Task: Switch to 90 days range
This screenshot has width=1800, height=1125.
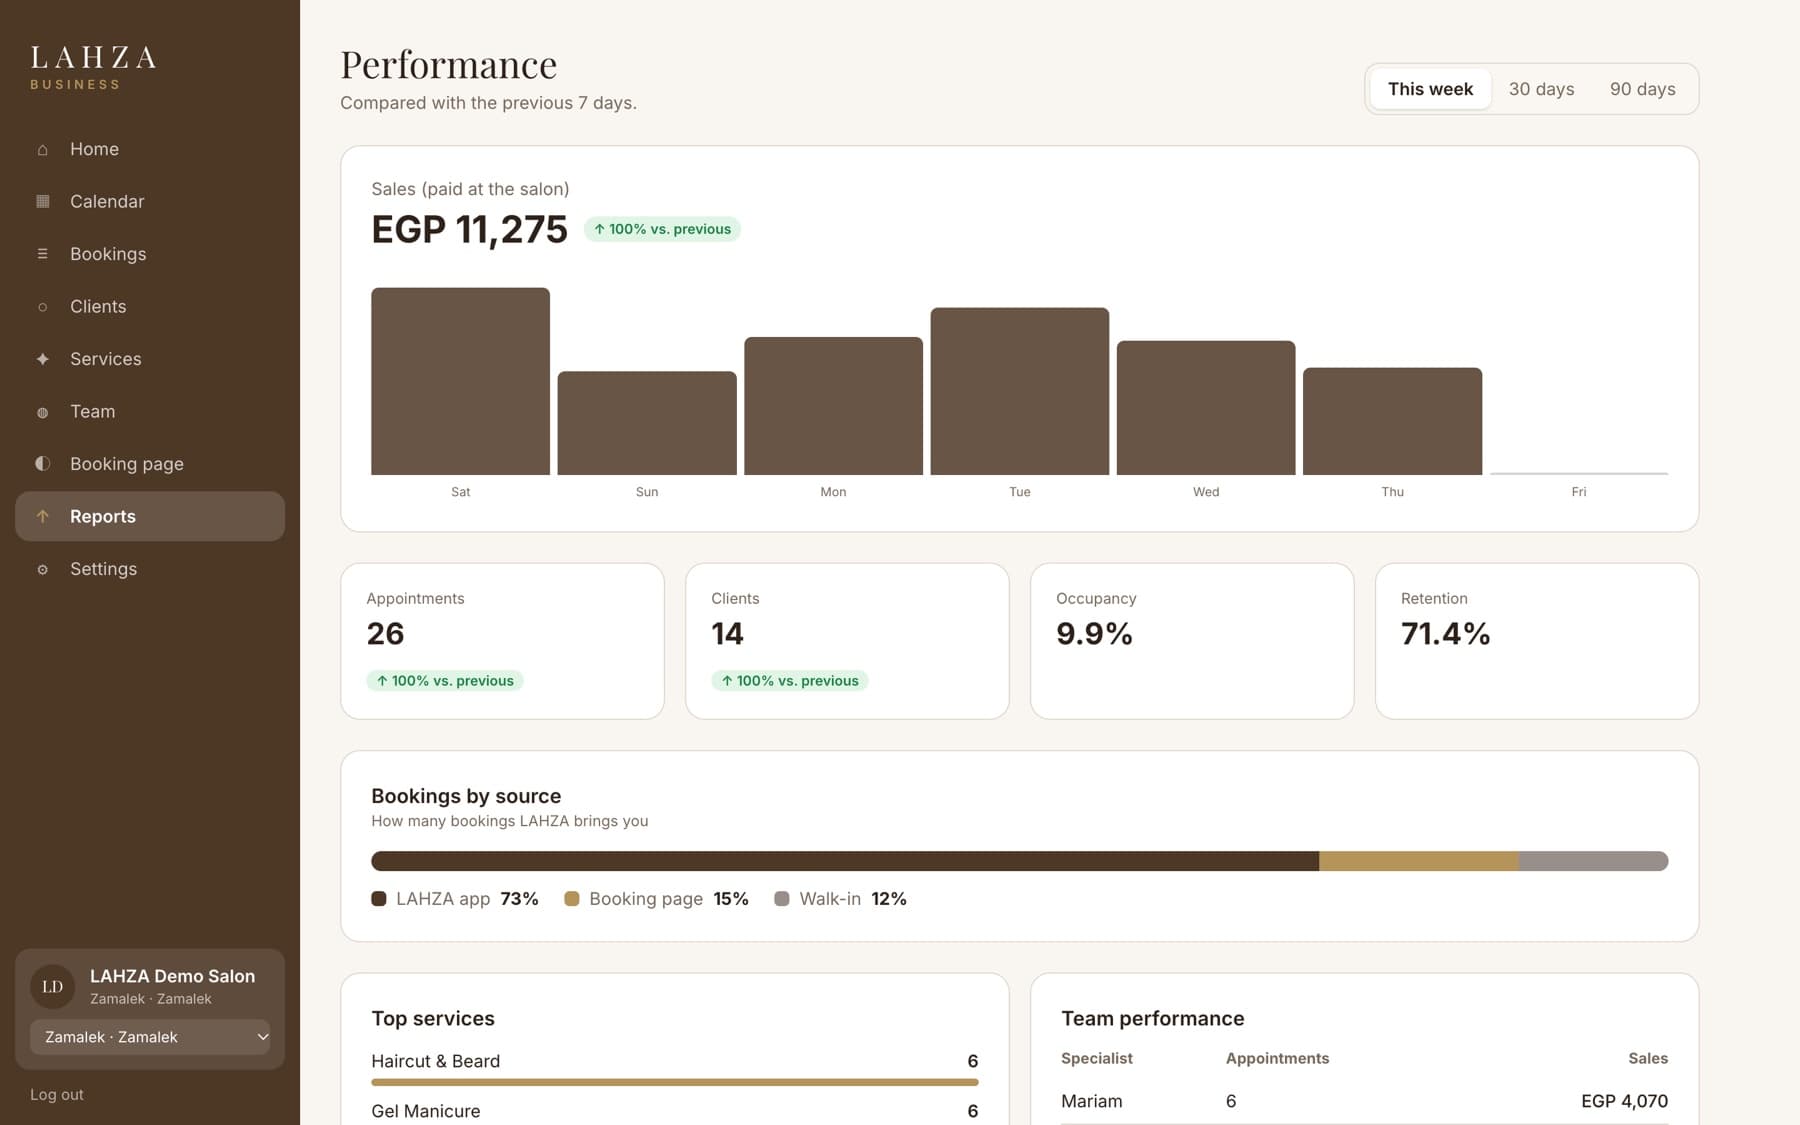Action: [x=1642, y=89]
